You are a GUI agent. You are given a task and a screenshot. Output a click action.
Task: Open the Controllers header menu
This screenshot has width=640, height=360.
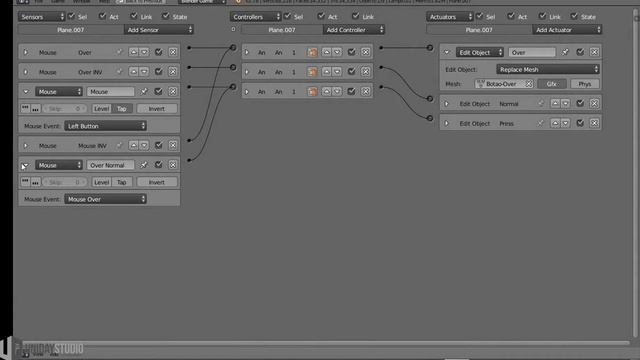256,17
